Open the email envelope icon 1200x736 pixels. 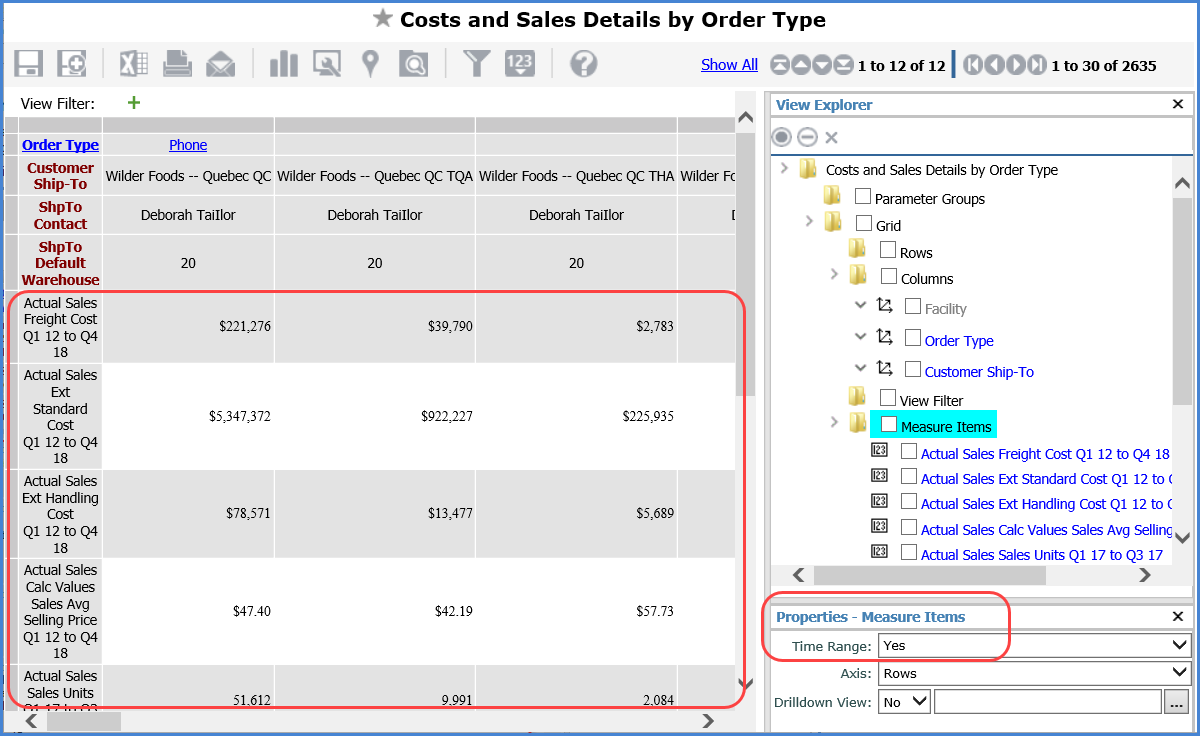220,65
